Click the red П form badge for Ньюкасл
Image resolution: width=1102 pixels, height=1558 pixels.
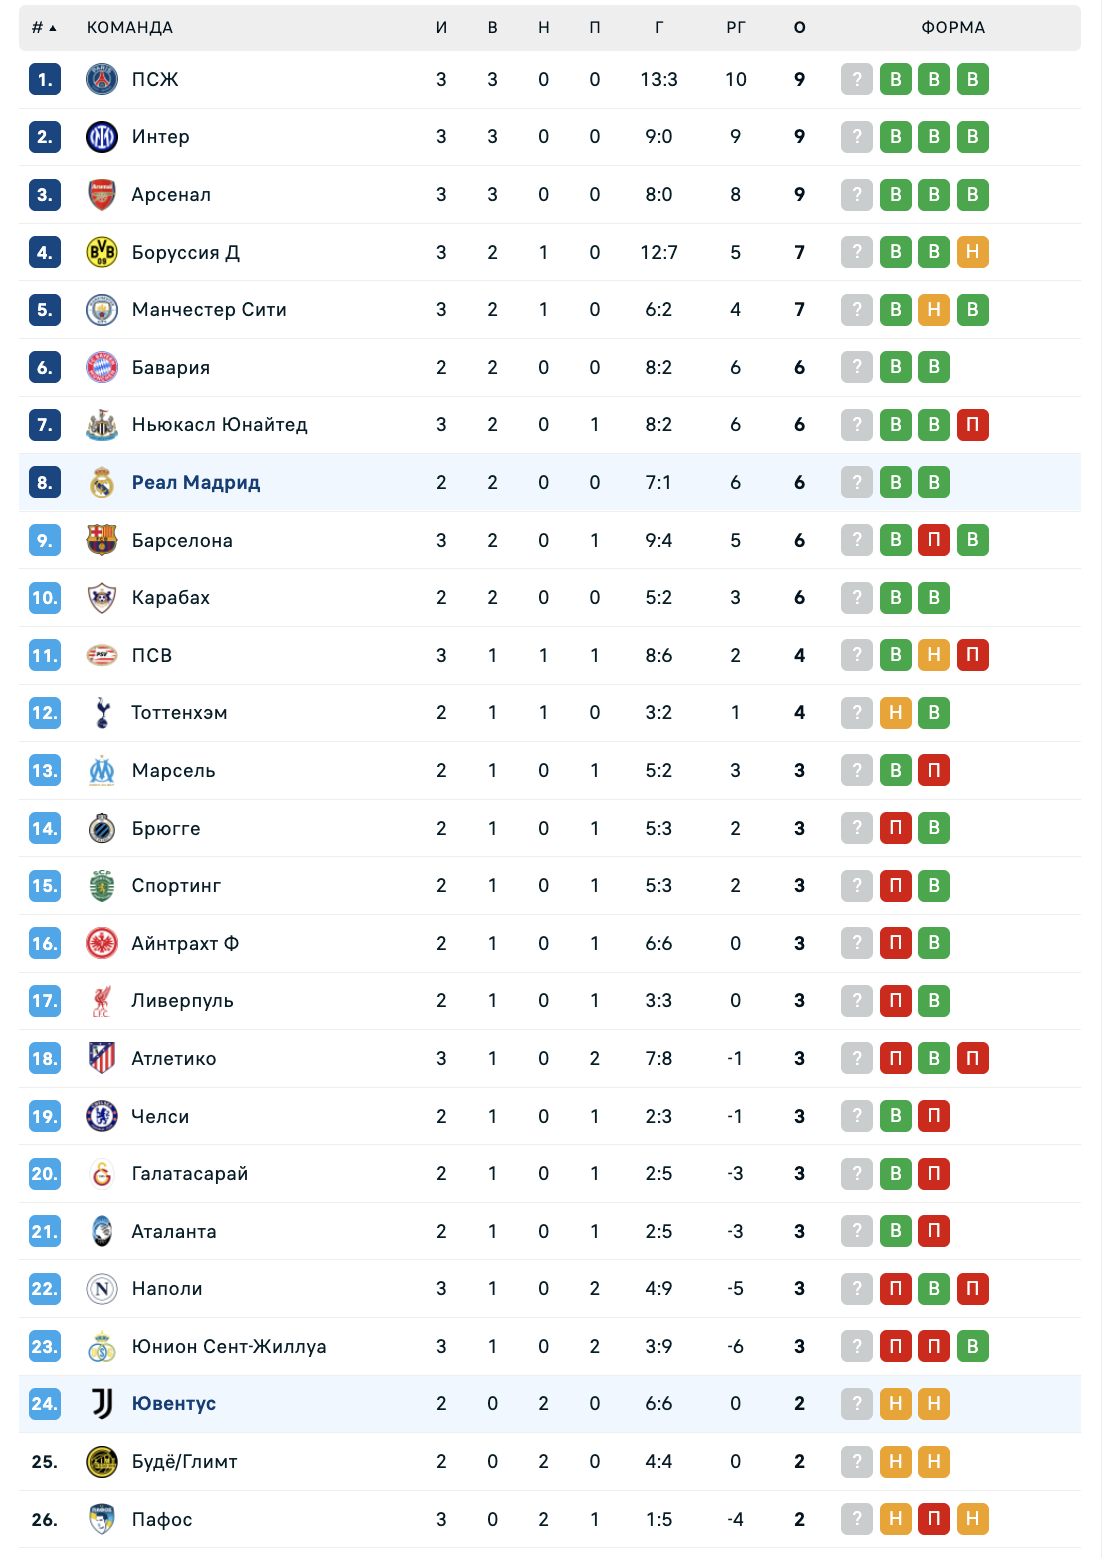pos(972,425)
